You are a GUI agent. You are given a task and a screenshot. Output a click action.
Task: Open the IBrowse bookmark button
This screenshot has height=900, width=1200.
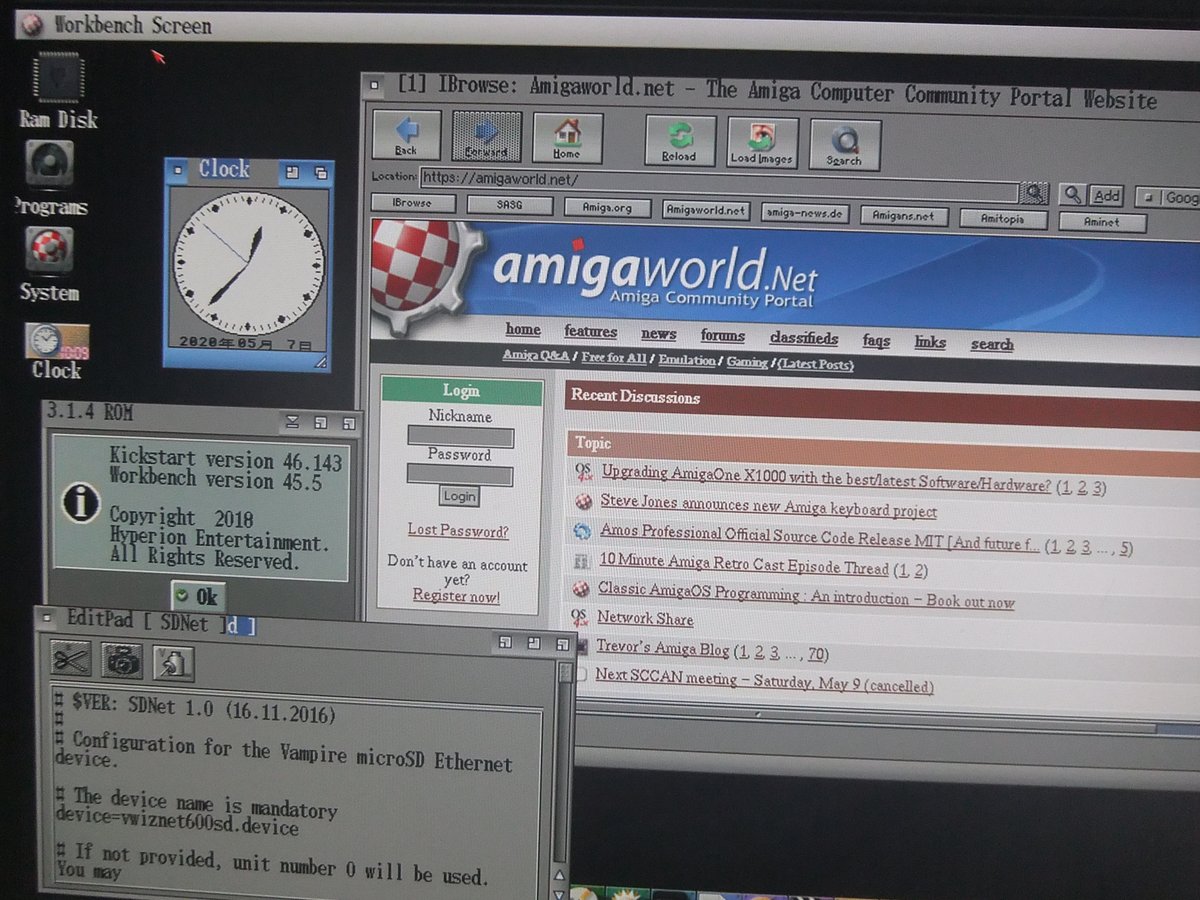(413, 203)
